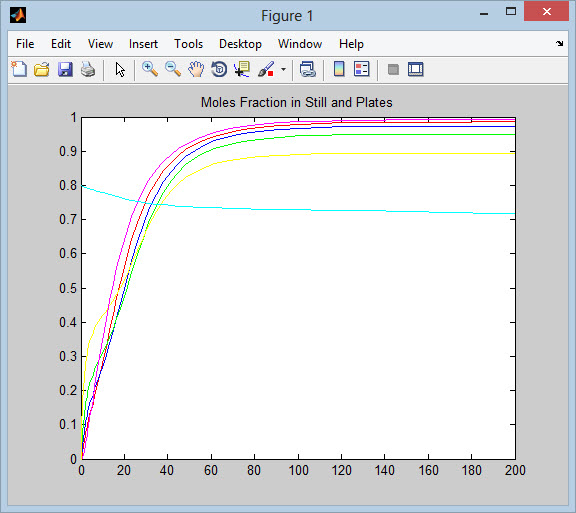Hide plot tools with the gray square icon

(393, 69)
